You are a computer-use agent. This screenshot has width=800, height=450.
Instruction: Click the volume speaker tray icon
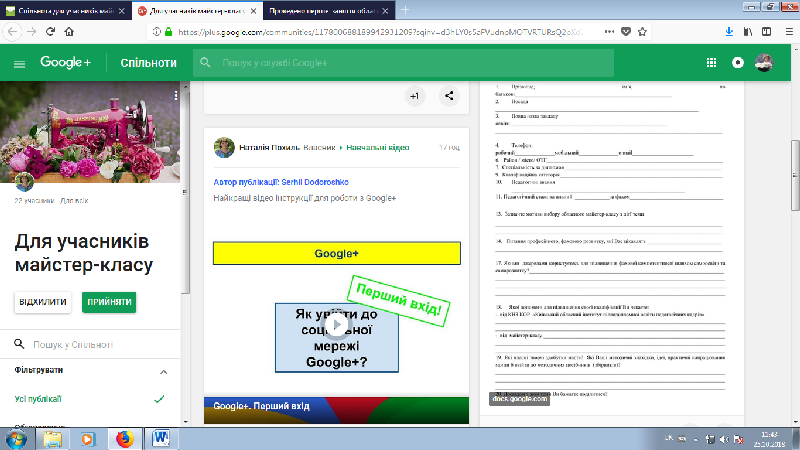click(723, 439)
